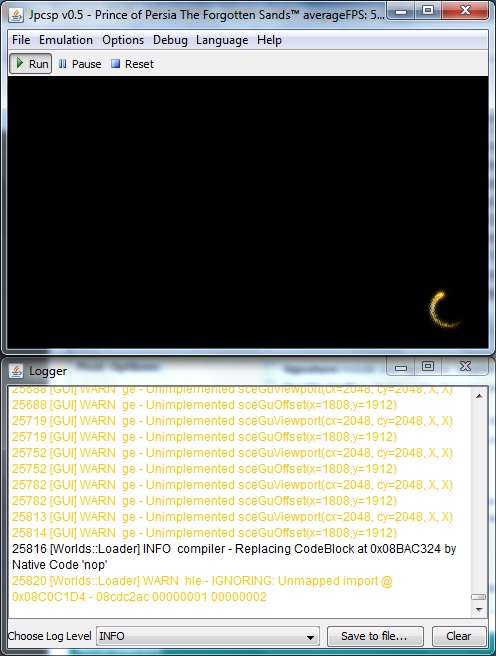The width and height of the screenshot is (496, 656).
Task: Open the Debug menu
Action: 170,40
